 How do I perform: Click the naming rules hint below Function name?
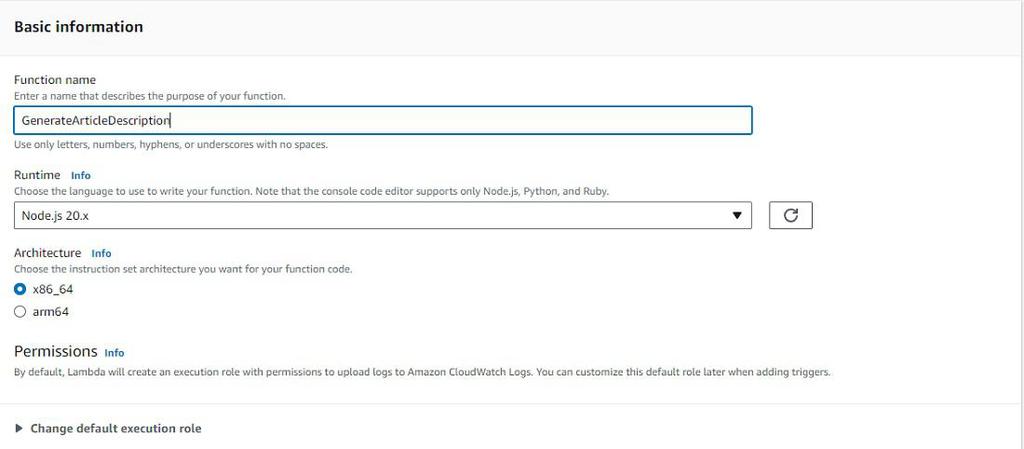[170, 144]
